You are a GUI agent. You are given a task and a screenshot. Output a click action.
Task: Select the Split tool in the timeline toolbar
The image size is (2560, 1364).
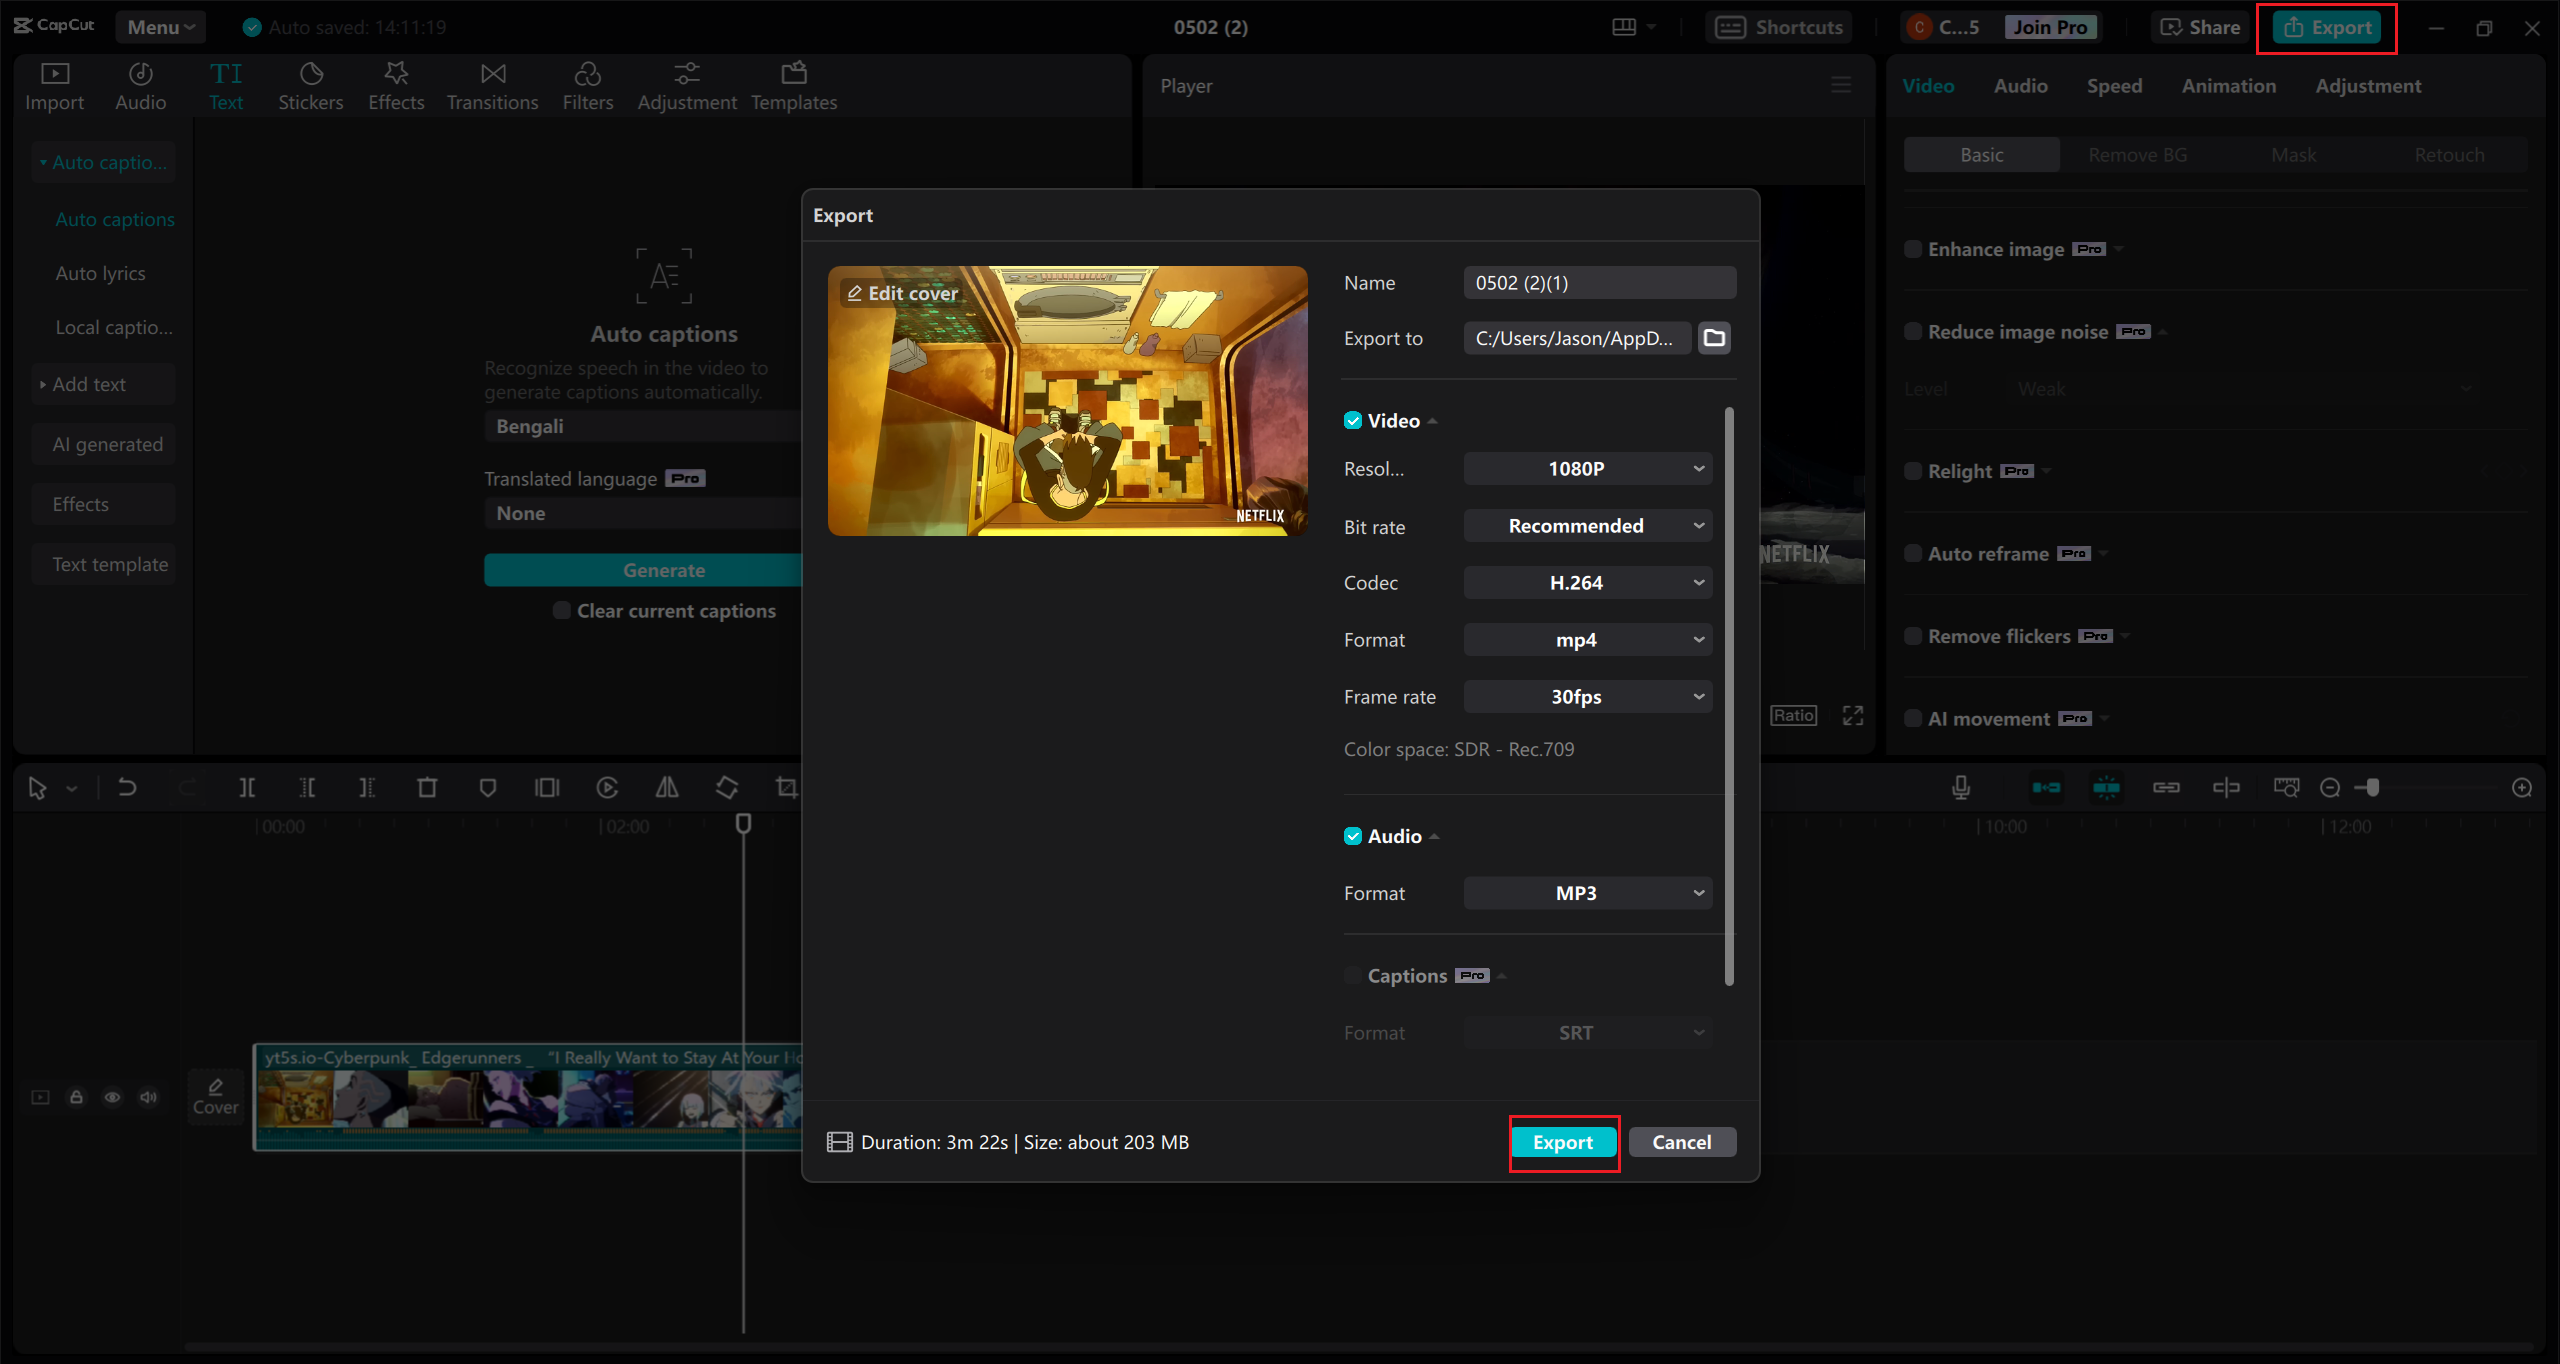coord(248,787)
